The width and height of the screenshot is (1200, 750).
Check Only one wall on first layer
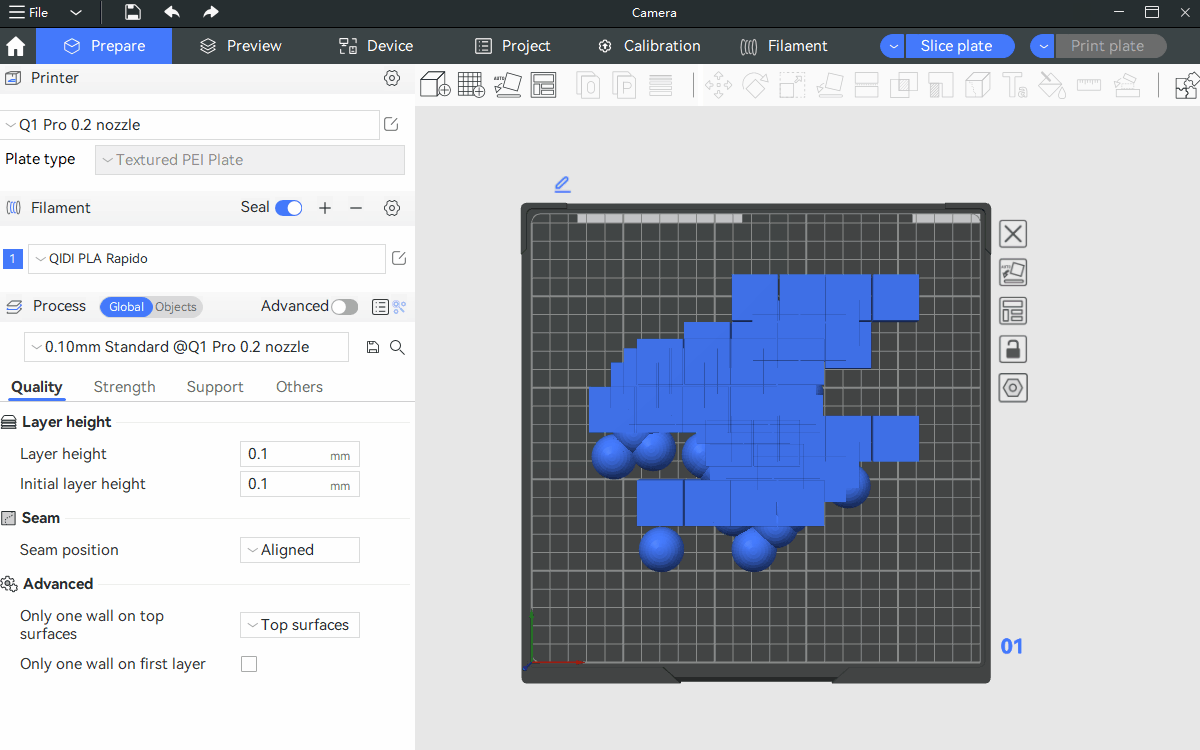249,664
